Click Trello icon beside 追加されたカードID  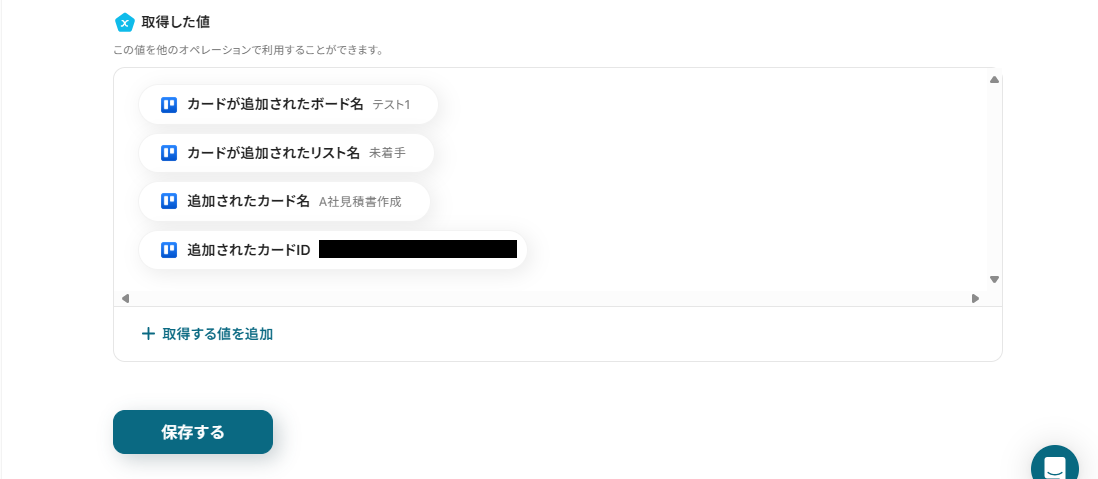pyautogui.click(x=169, y=250)
